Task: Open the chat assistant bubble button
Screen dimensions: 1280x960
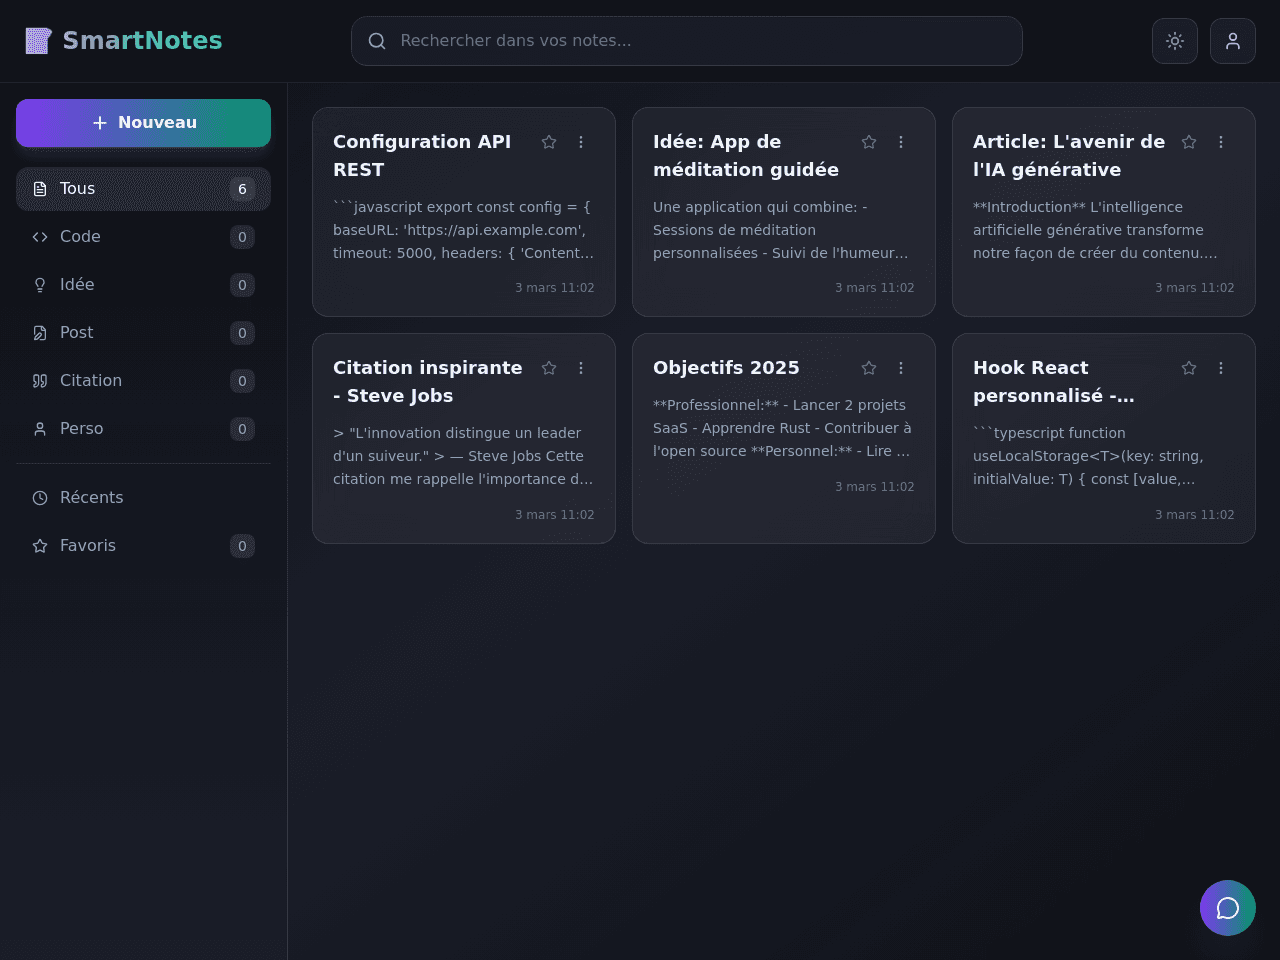Action: pos(1228,908)
